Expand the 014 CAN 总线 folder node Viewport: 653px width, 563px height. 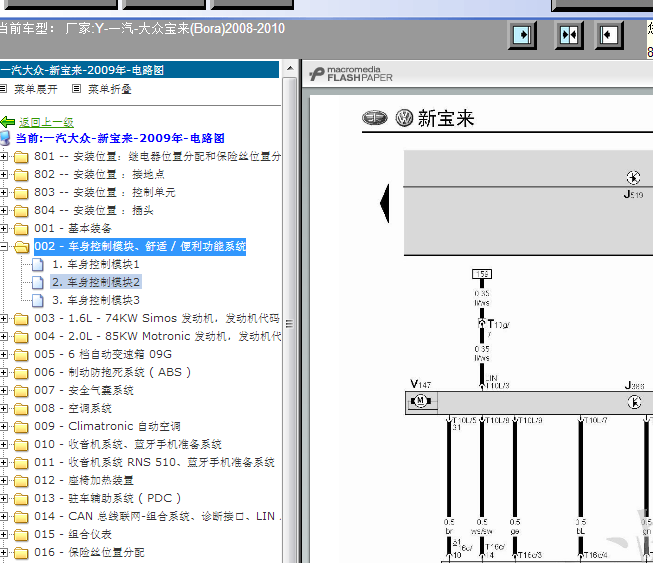(4, 516)
